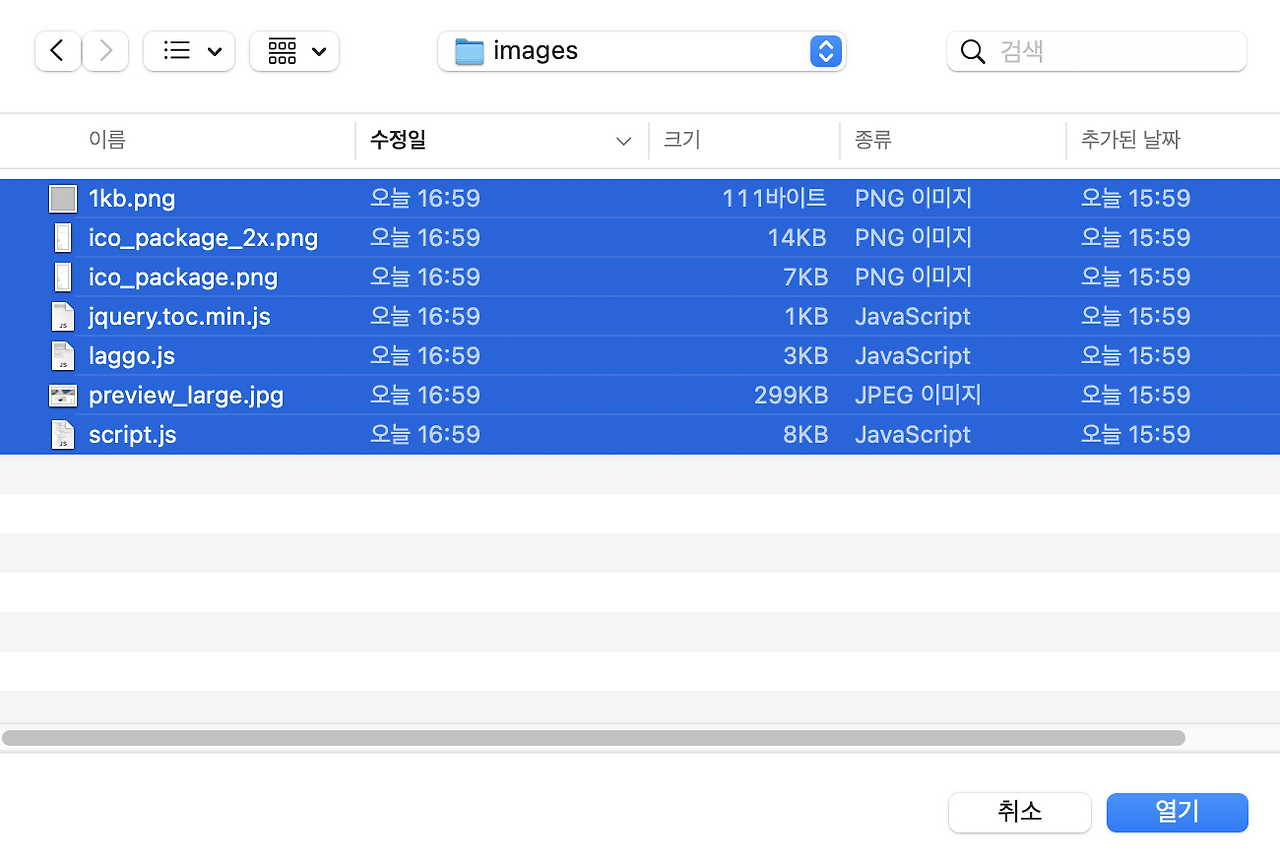Cancel the dialog with the 취소 button
Screen dimensions: 1280x862
point(1019,812)
